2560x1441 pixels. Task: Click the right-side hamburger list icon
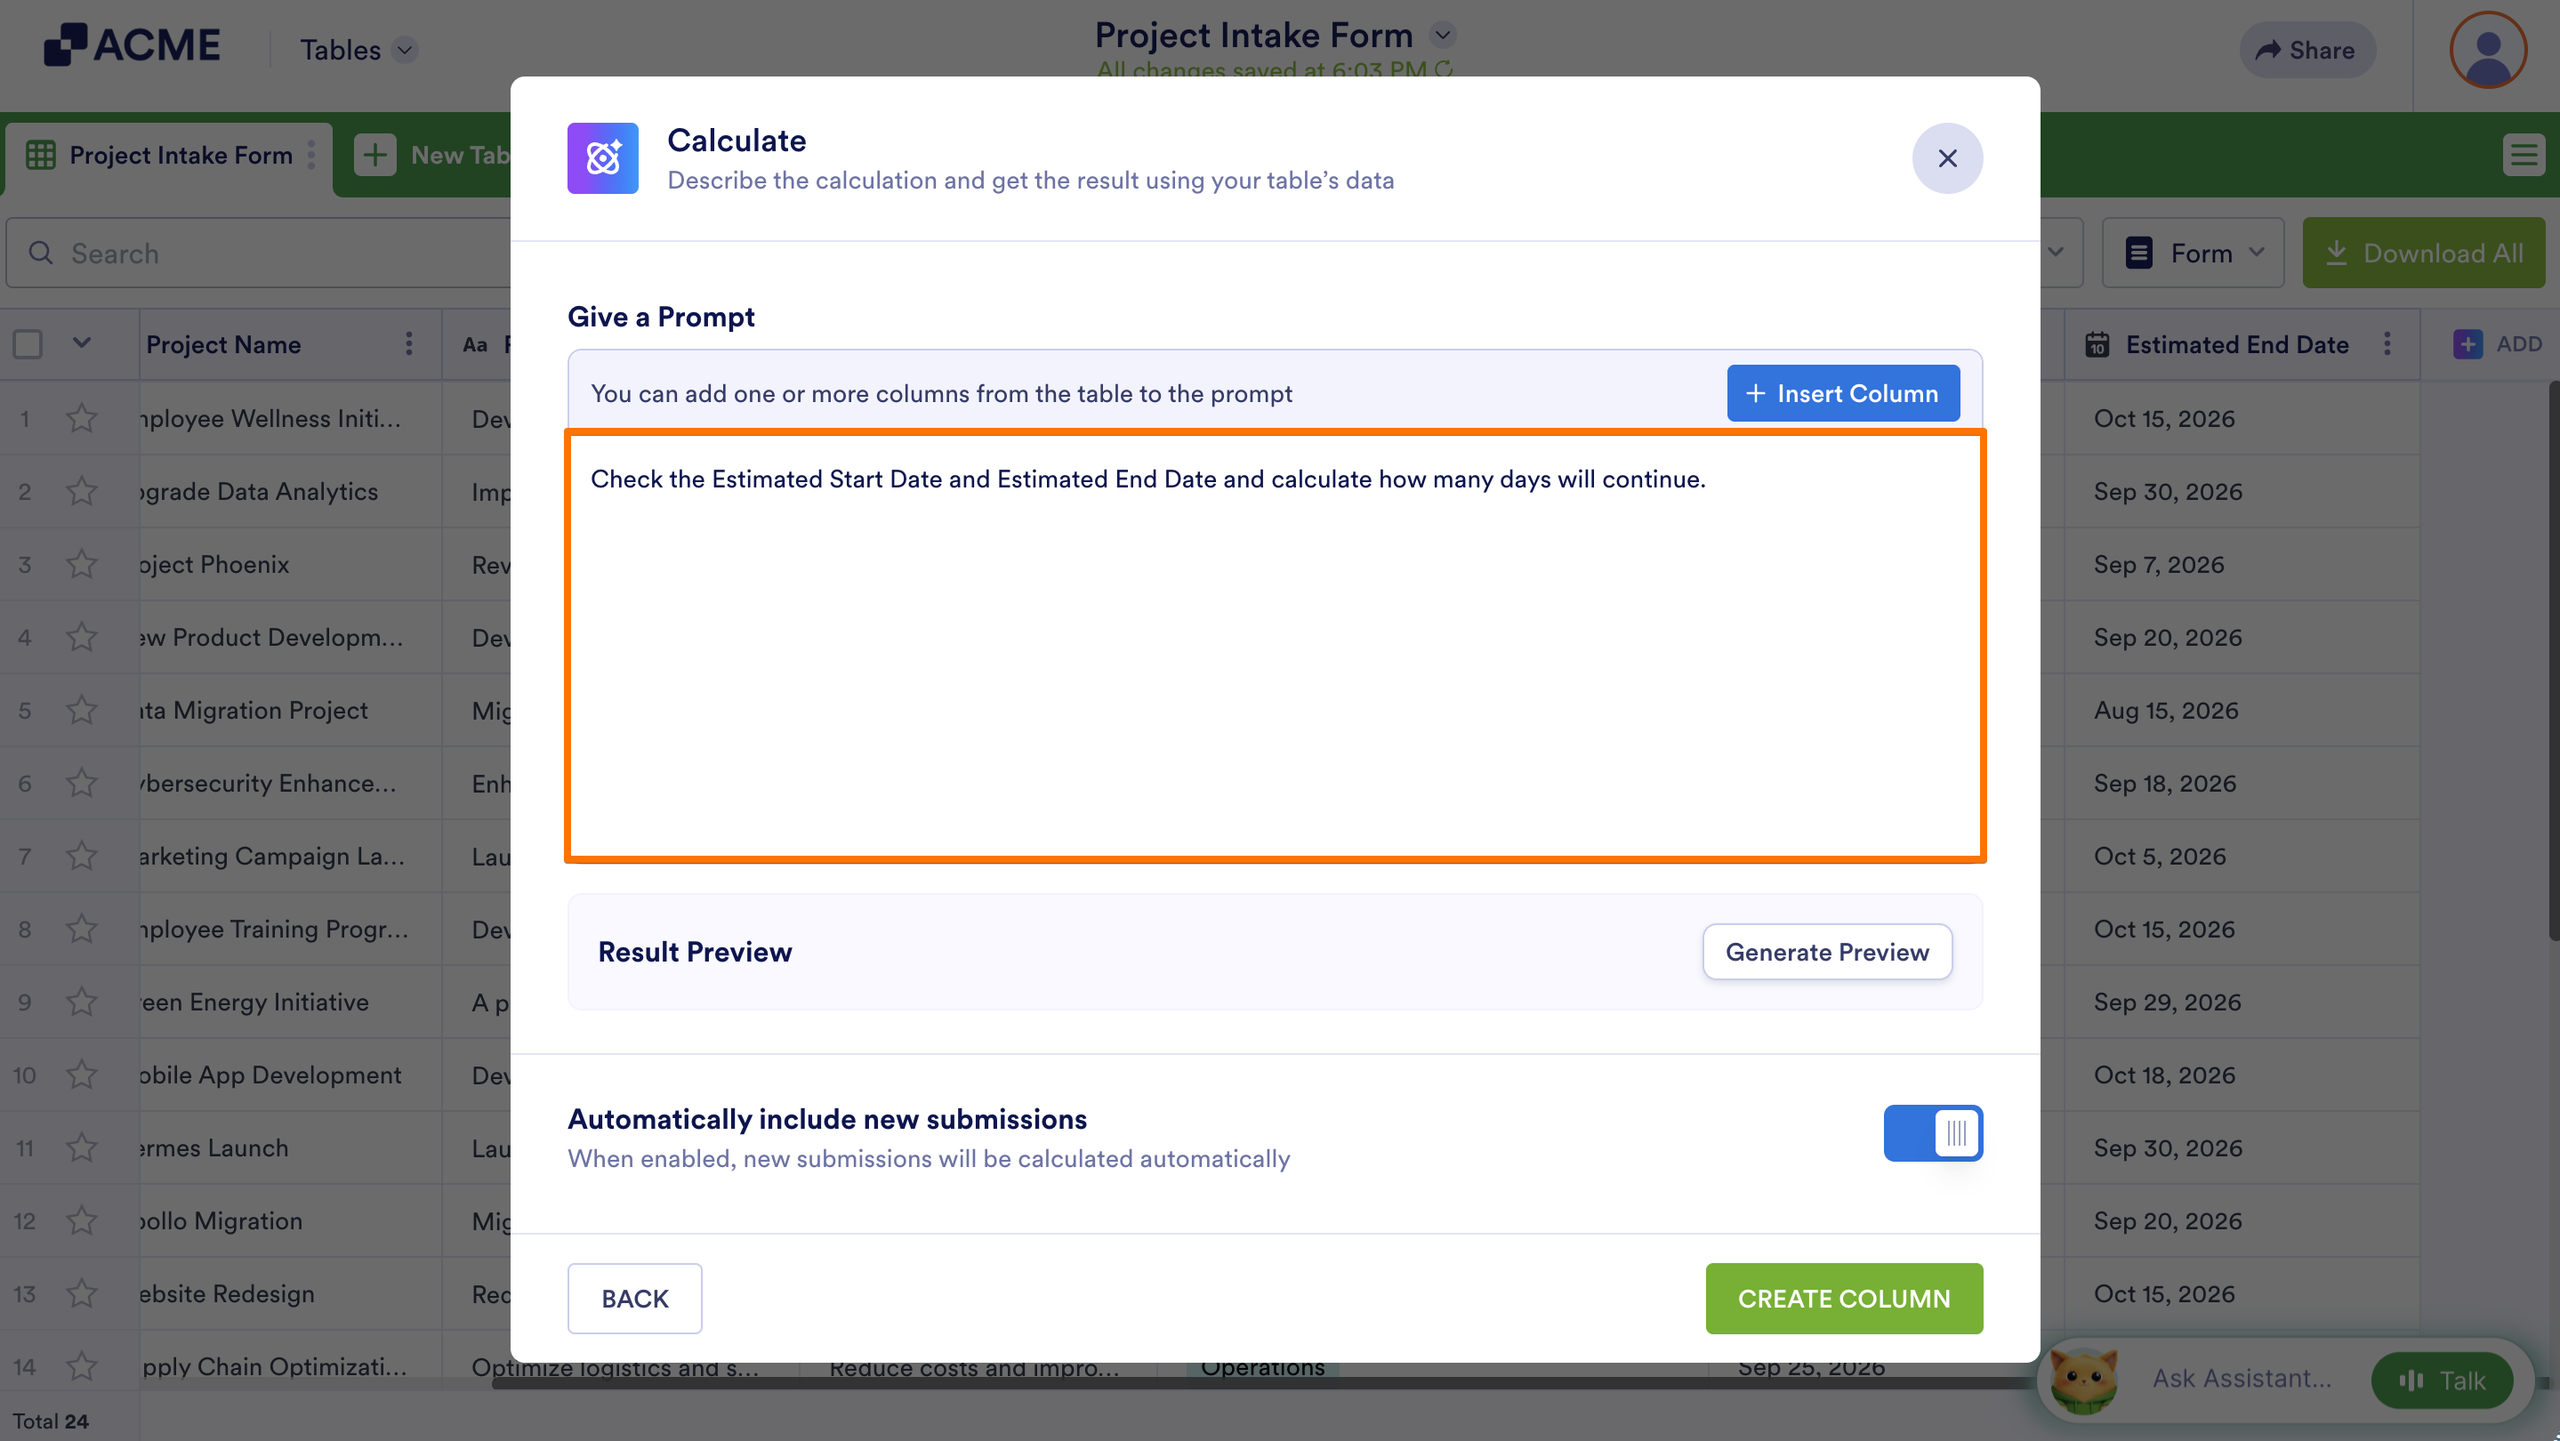(x=2523, y=155)
